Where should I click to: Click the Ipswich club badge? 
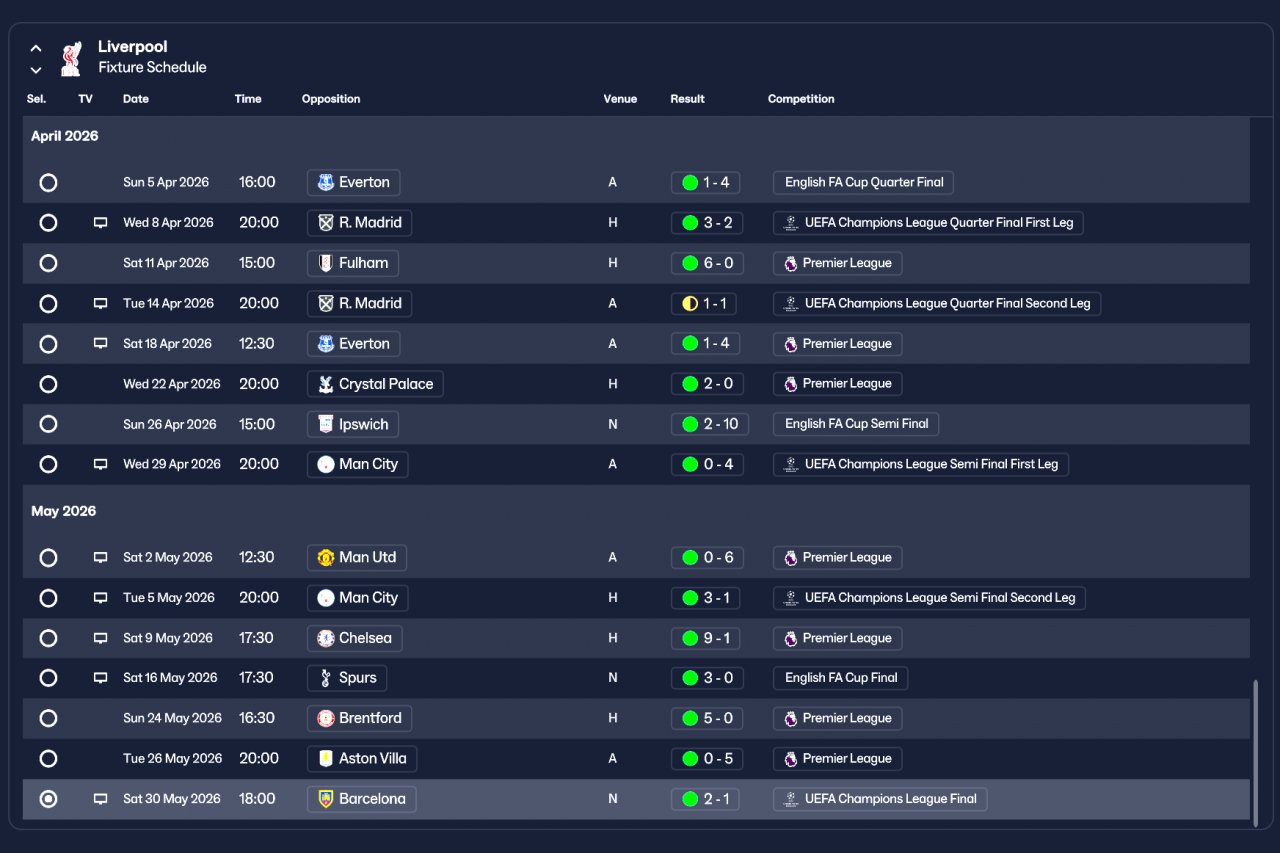pyautogui.click(x=325, y=424)
